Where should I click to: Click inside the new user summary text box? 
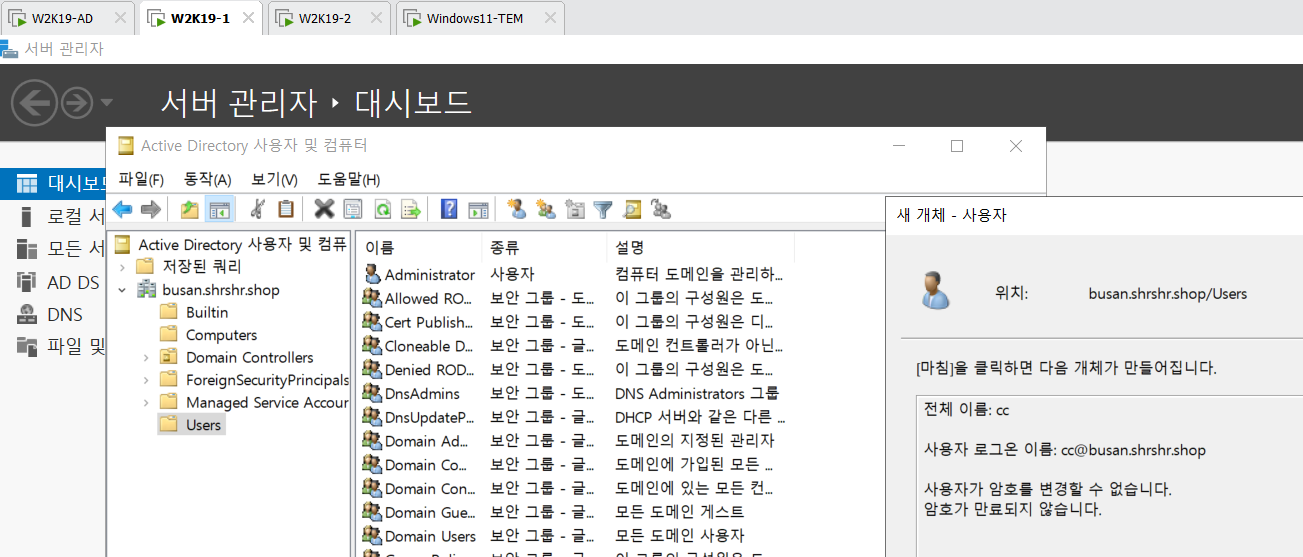click(x=1110, y=475)
